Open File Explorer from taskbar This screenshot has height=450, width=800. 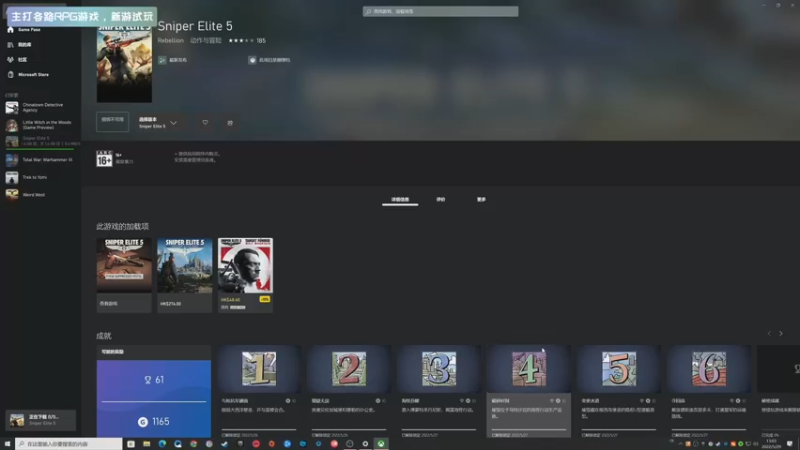coord(146,444)
